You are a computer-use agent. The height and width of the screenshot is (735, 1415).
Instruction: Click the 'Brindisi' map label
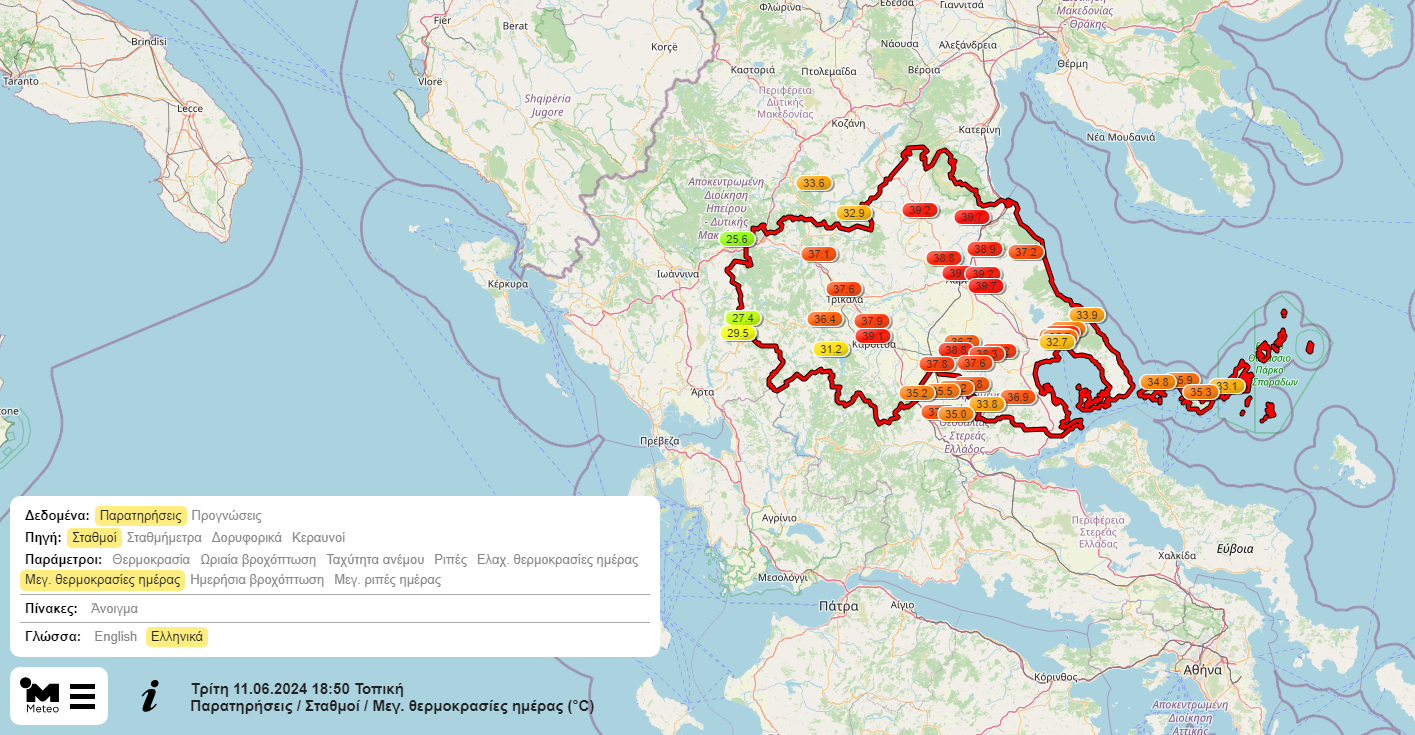(149, 42)
